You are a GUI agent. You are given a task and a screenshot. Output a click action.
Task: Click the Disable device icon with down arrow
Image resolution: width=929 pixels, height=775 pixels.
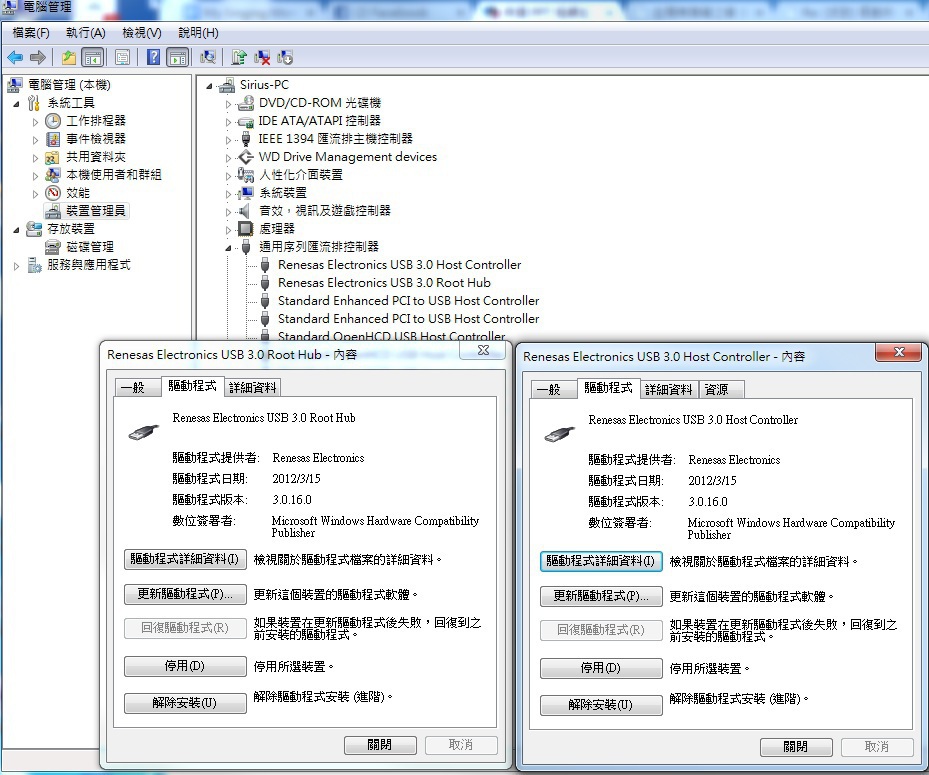pyautogui.click(x=285, y=57)
